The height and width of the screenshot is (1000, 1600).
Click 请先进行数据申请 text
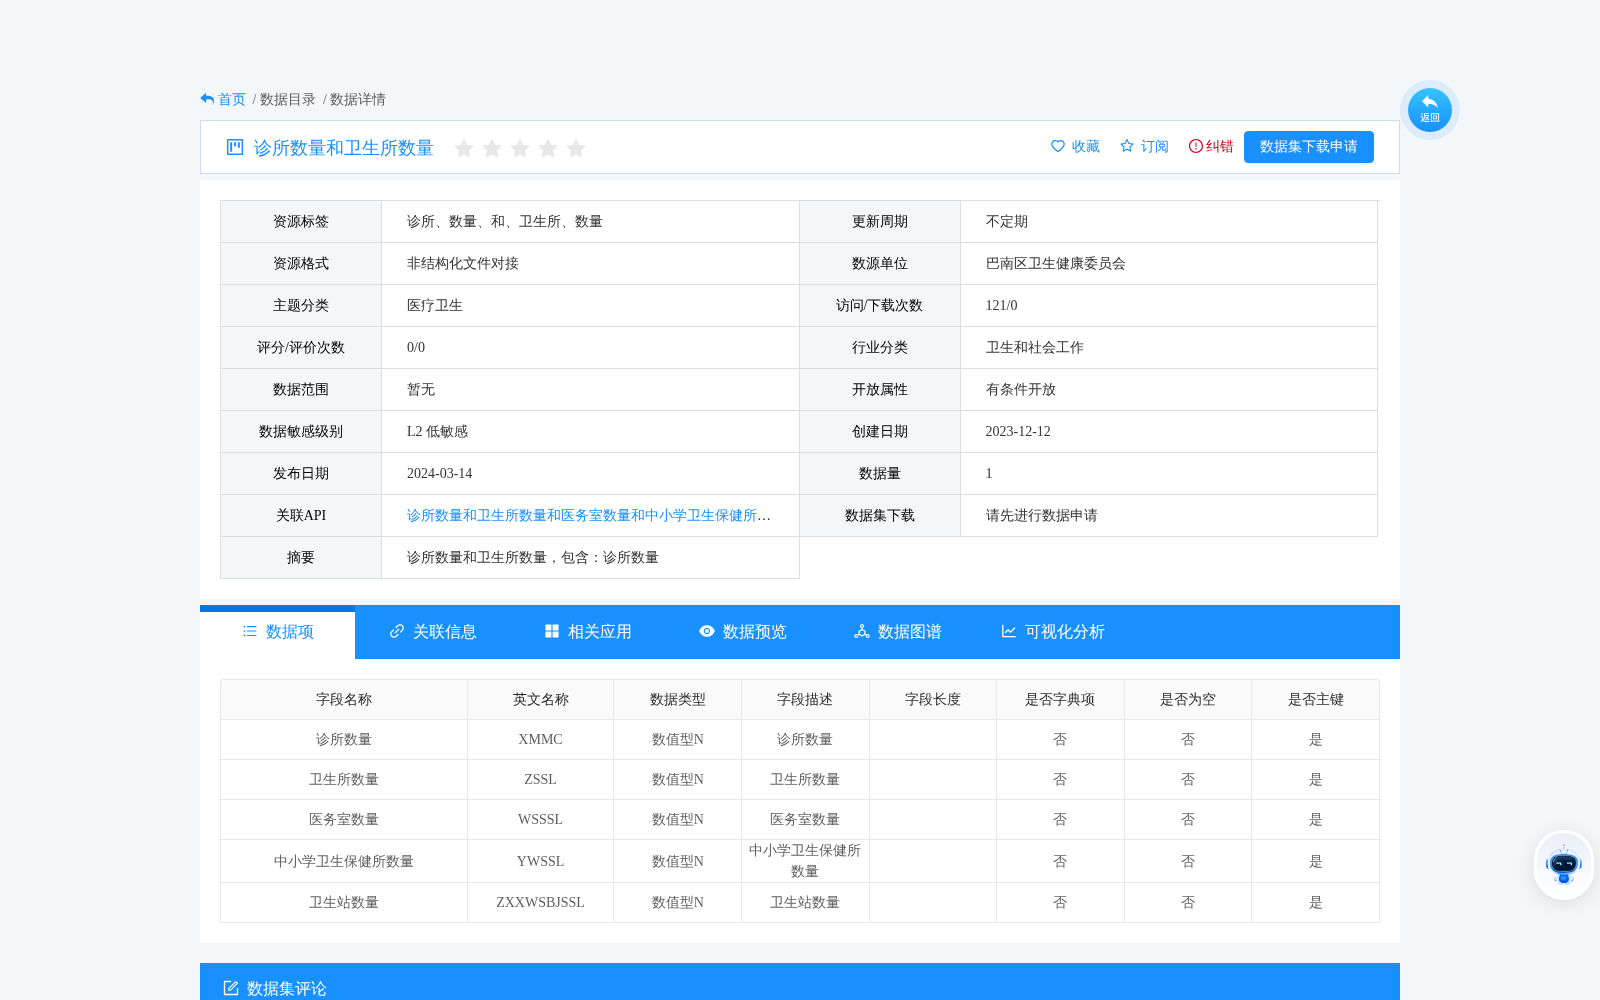(1042, 515)
